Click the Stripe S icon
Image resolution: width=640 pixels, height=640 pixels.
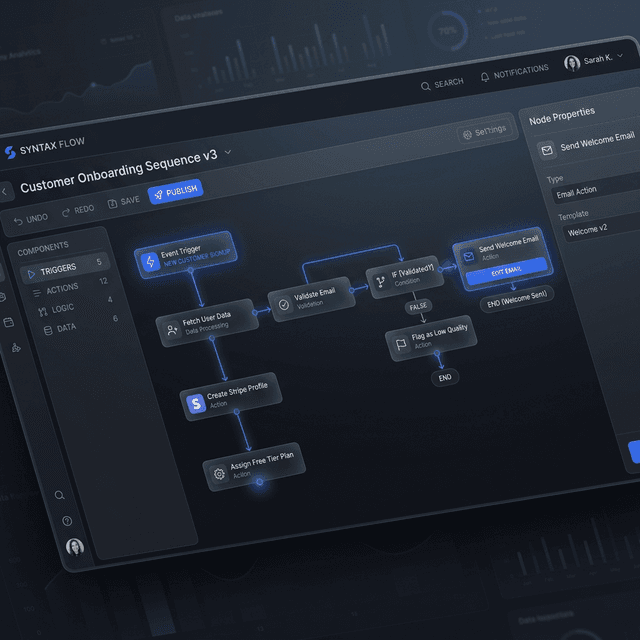[196, 403]
